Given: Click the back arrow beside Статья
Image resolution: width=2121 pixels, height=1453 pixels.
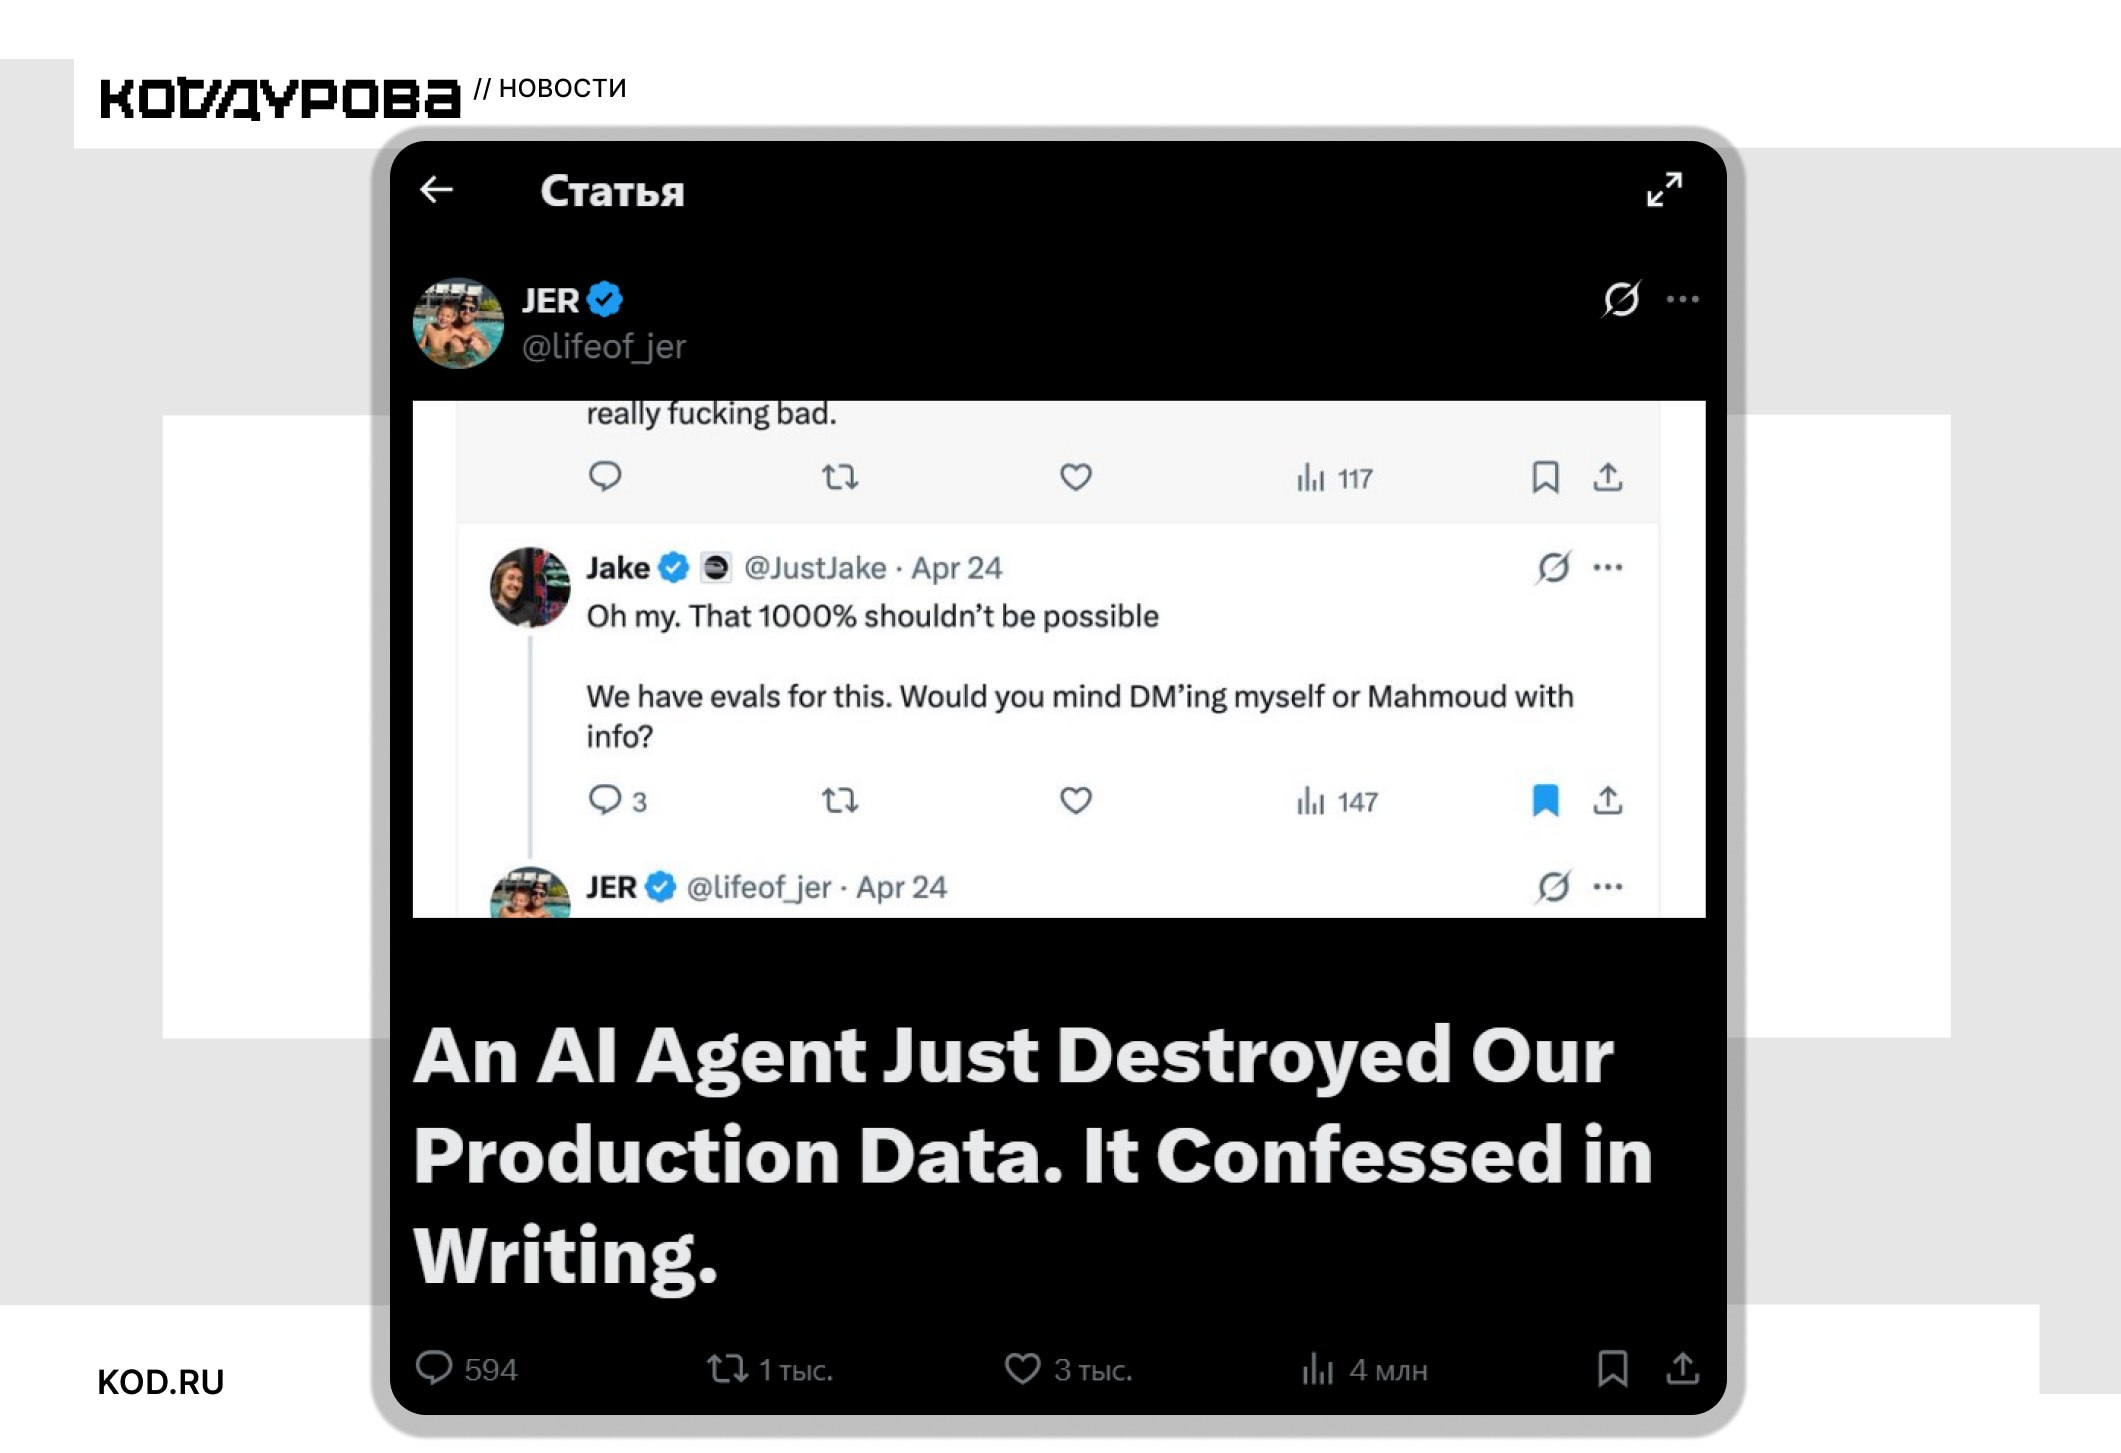Looking at the screenshot, I should [x=437, y=189].
